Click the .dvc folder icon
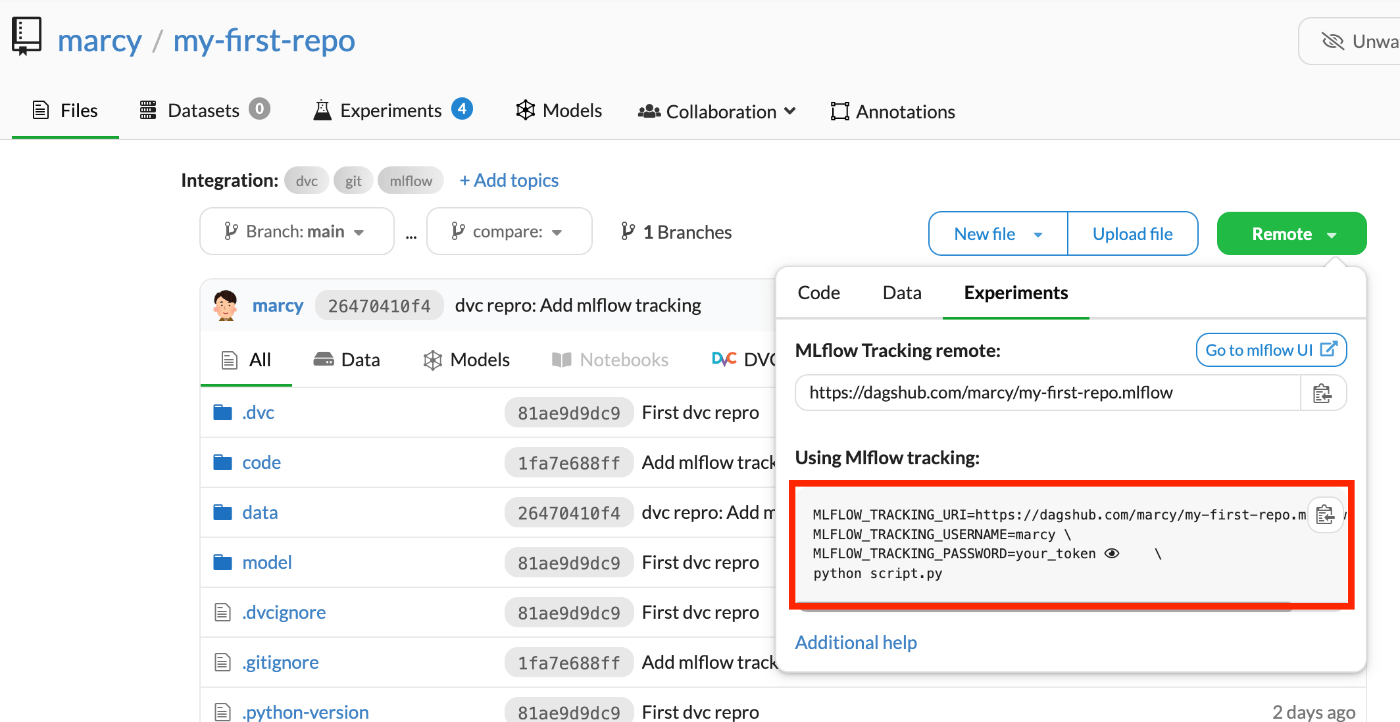The height and width of the screenshot is (722, 1400). click(x=223, y=412)
